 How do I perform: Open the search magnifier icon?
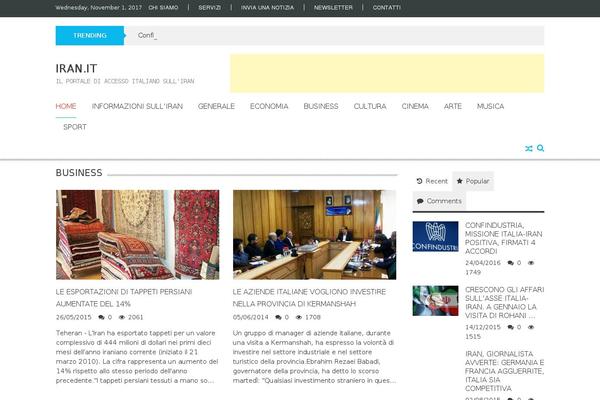(540, 148)
